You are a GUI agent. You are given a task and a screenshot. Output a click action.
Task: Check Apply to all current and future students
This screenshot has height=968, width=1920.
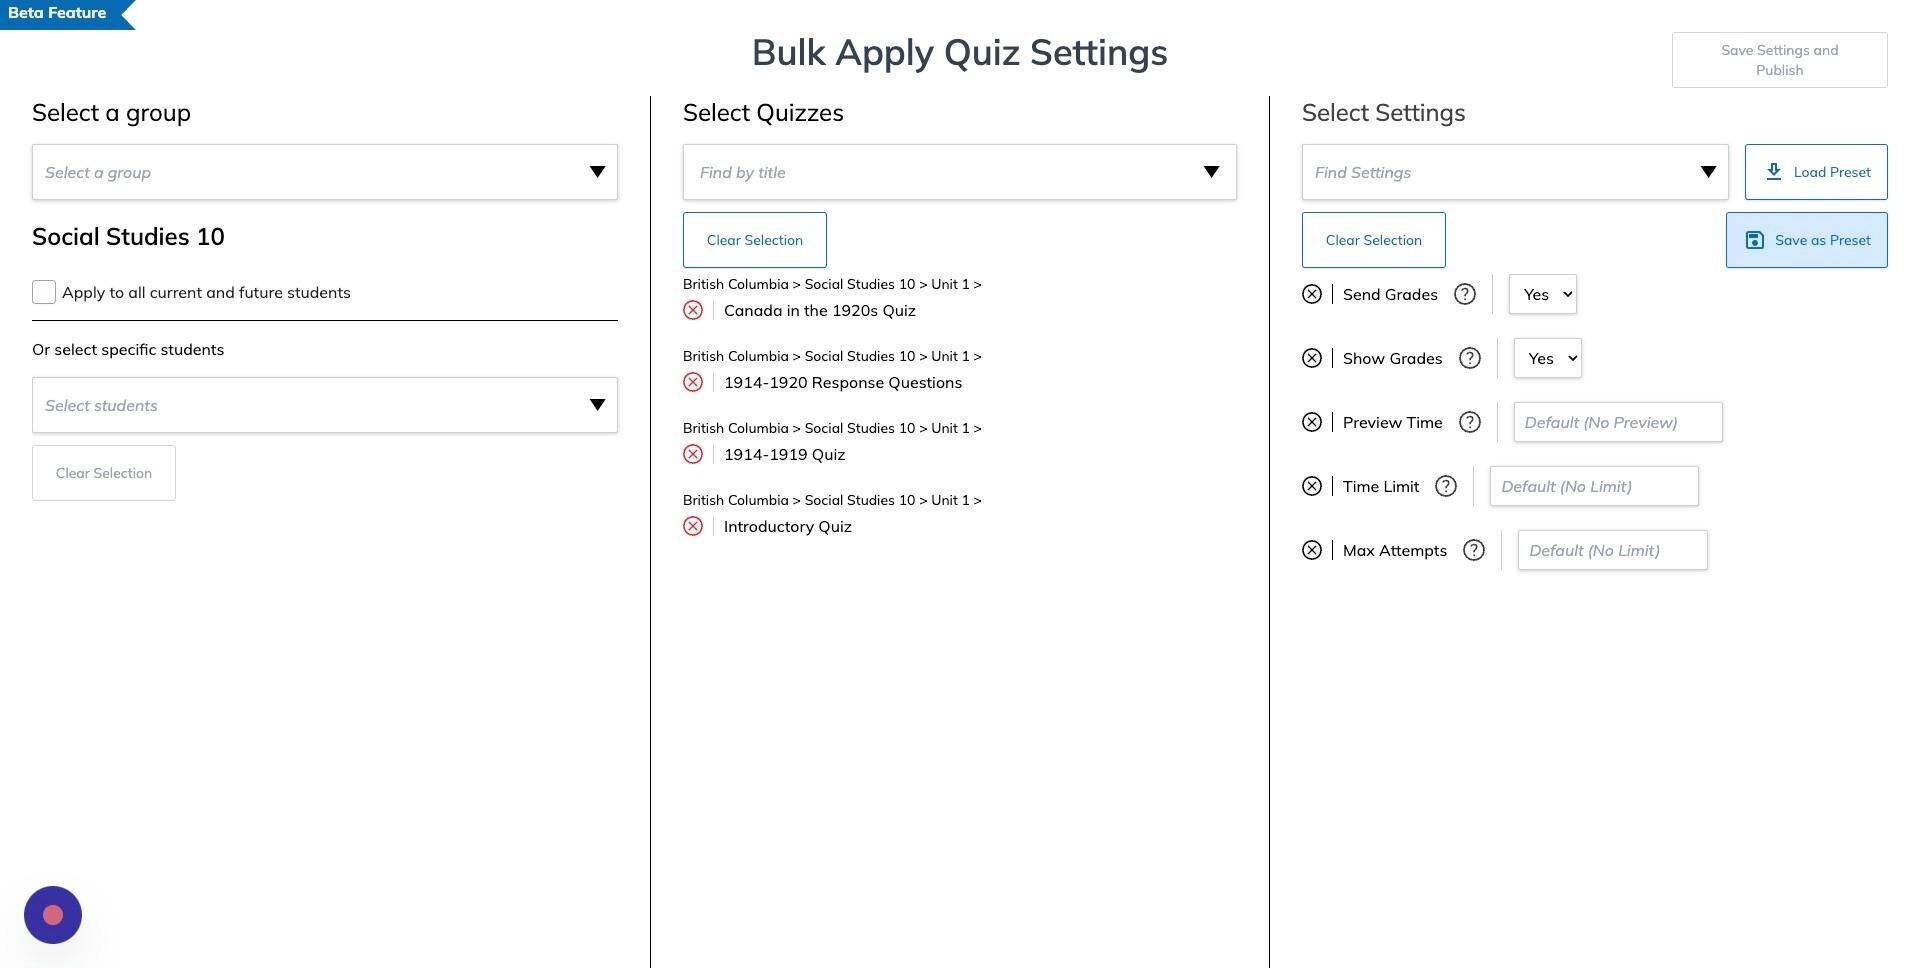[44, 292]
